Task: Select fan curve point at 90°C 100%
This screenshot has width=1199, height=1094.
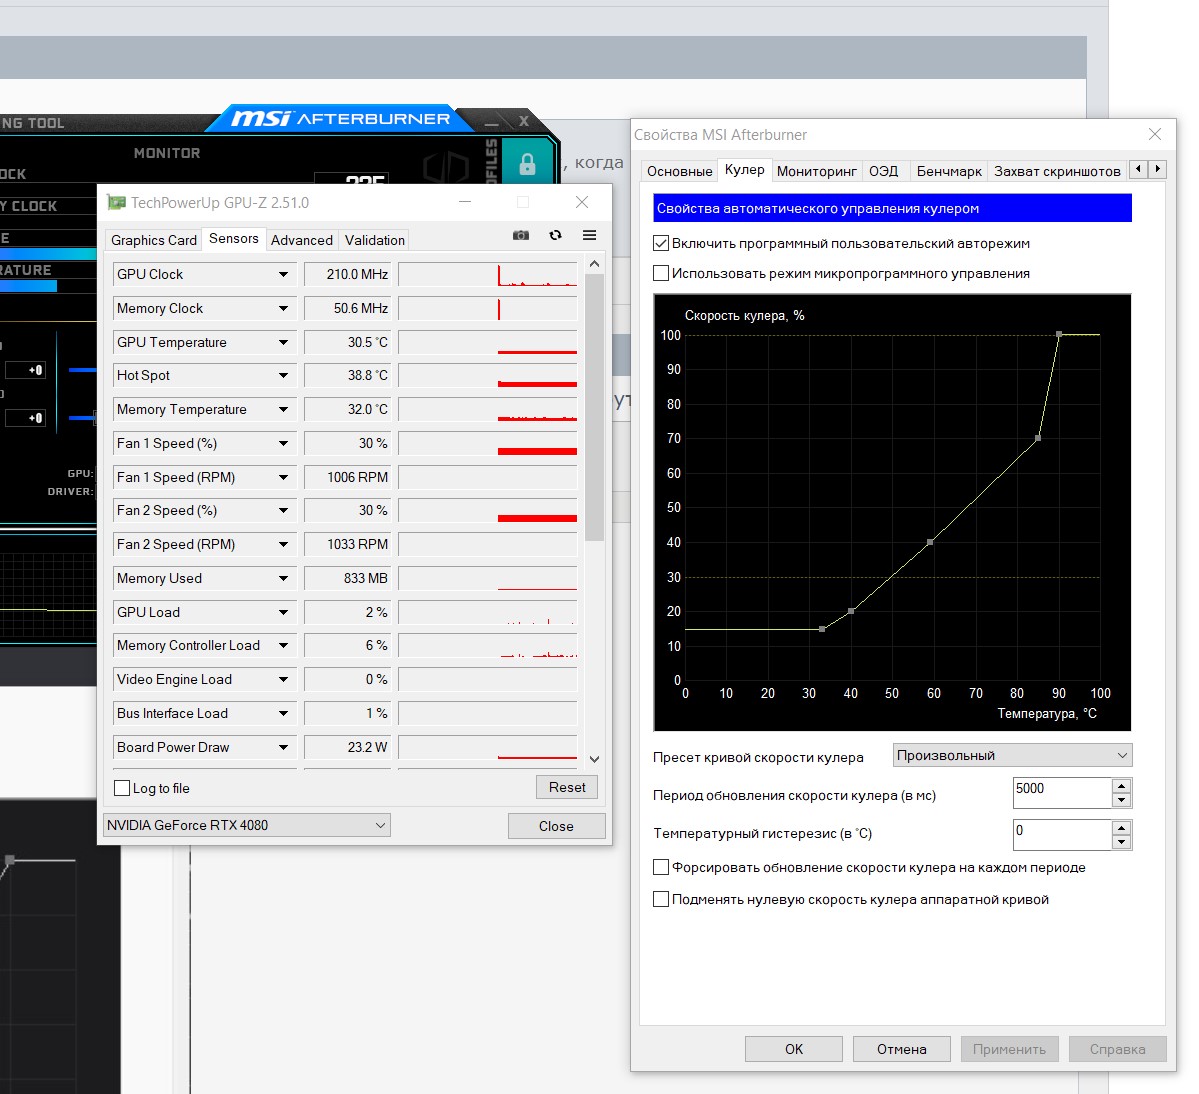Action: [1059, 334]
